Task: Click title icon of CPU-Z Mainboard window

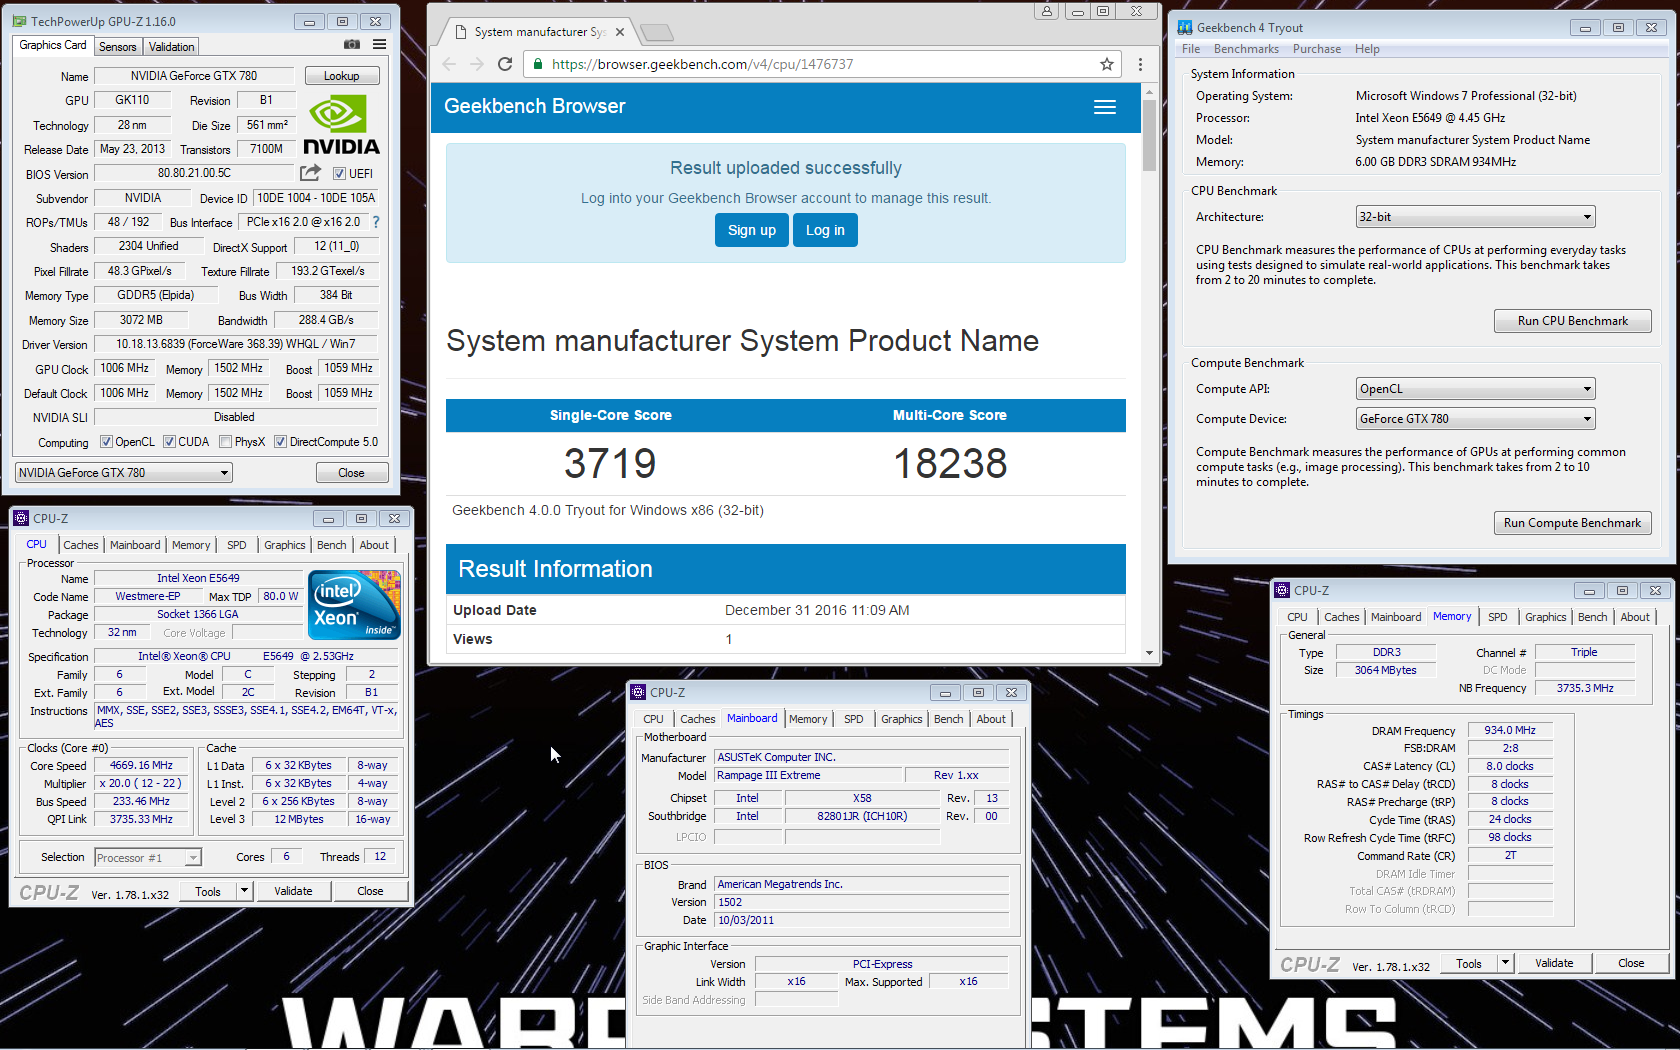Action: click(x=638, y=692)
